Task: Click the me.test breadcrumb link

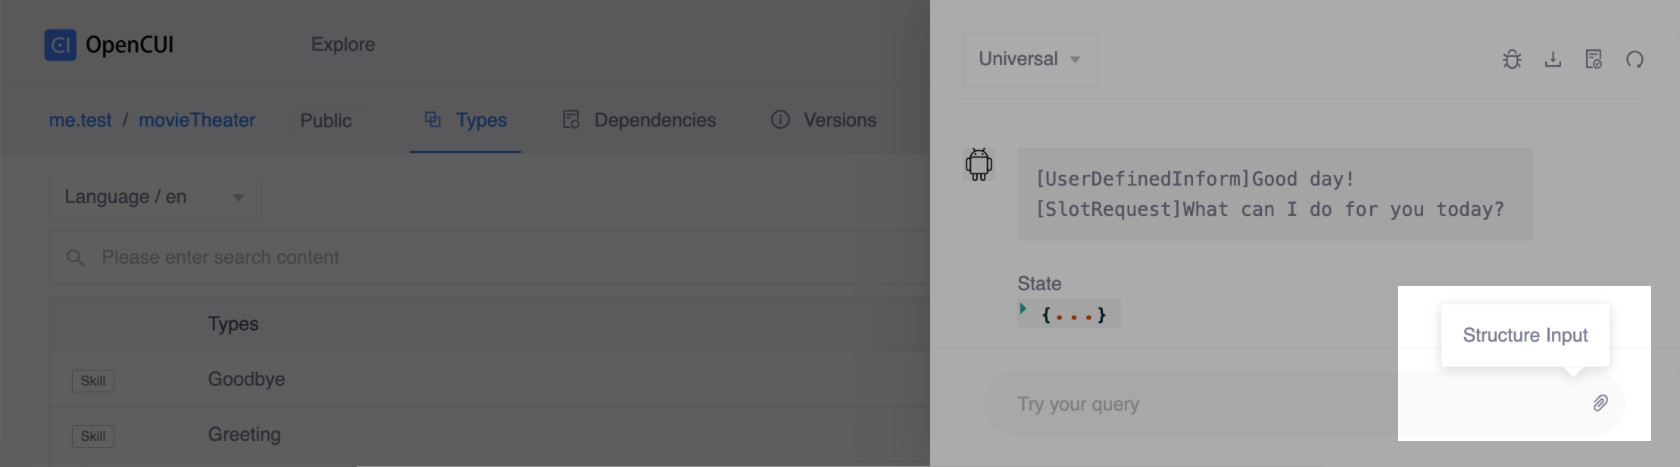Action: [80, 120]
